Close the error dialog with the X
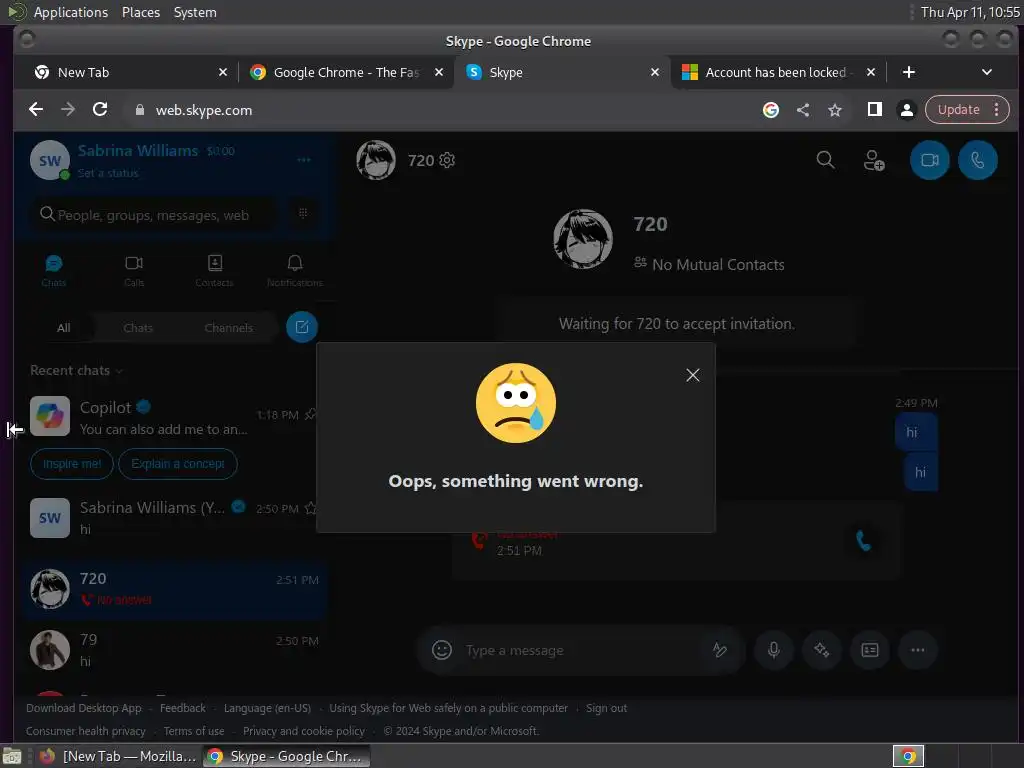The height and width of the screenshot is (768, 1024). coord(692,375)
